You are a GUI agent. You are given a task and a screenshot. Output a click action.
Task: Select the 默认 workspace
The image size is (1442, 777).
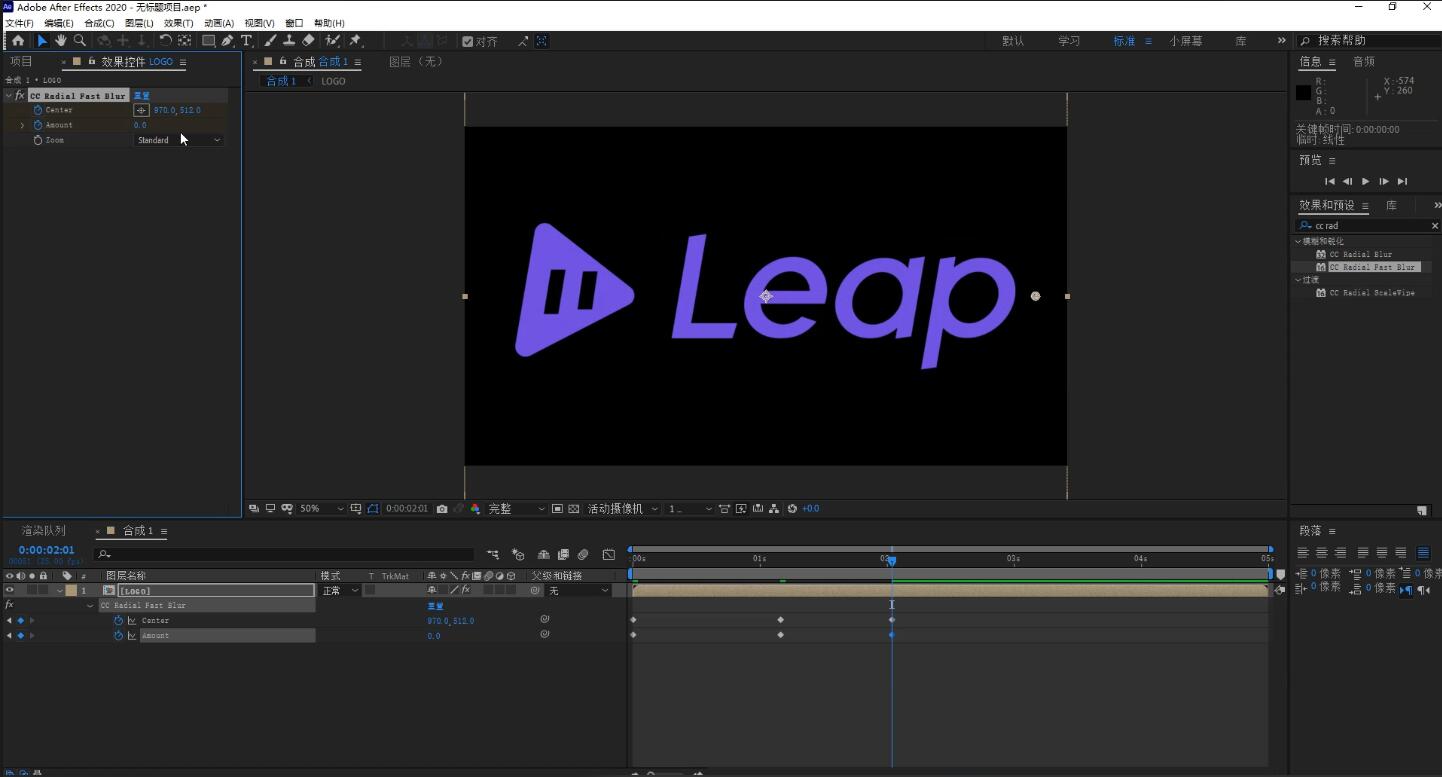point(1013,41)
